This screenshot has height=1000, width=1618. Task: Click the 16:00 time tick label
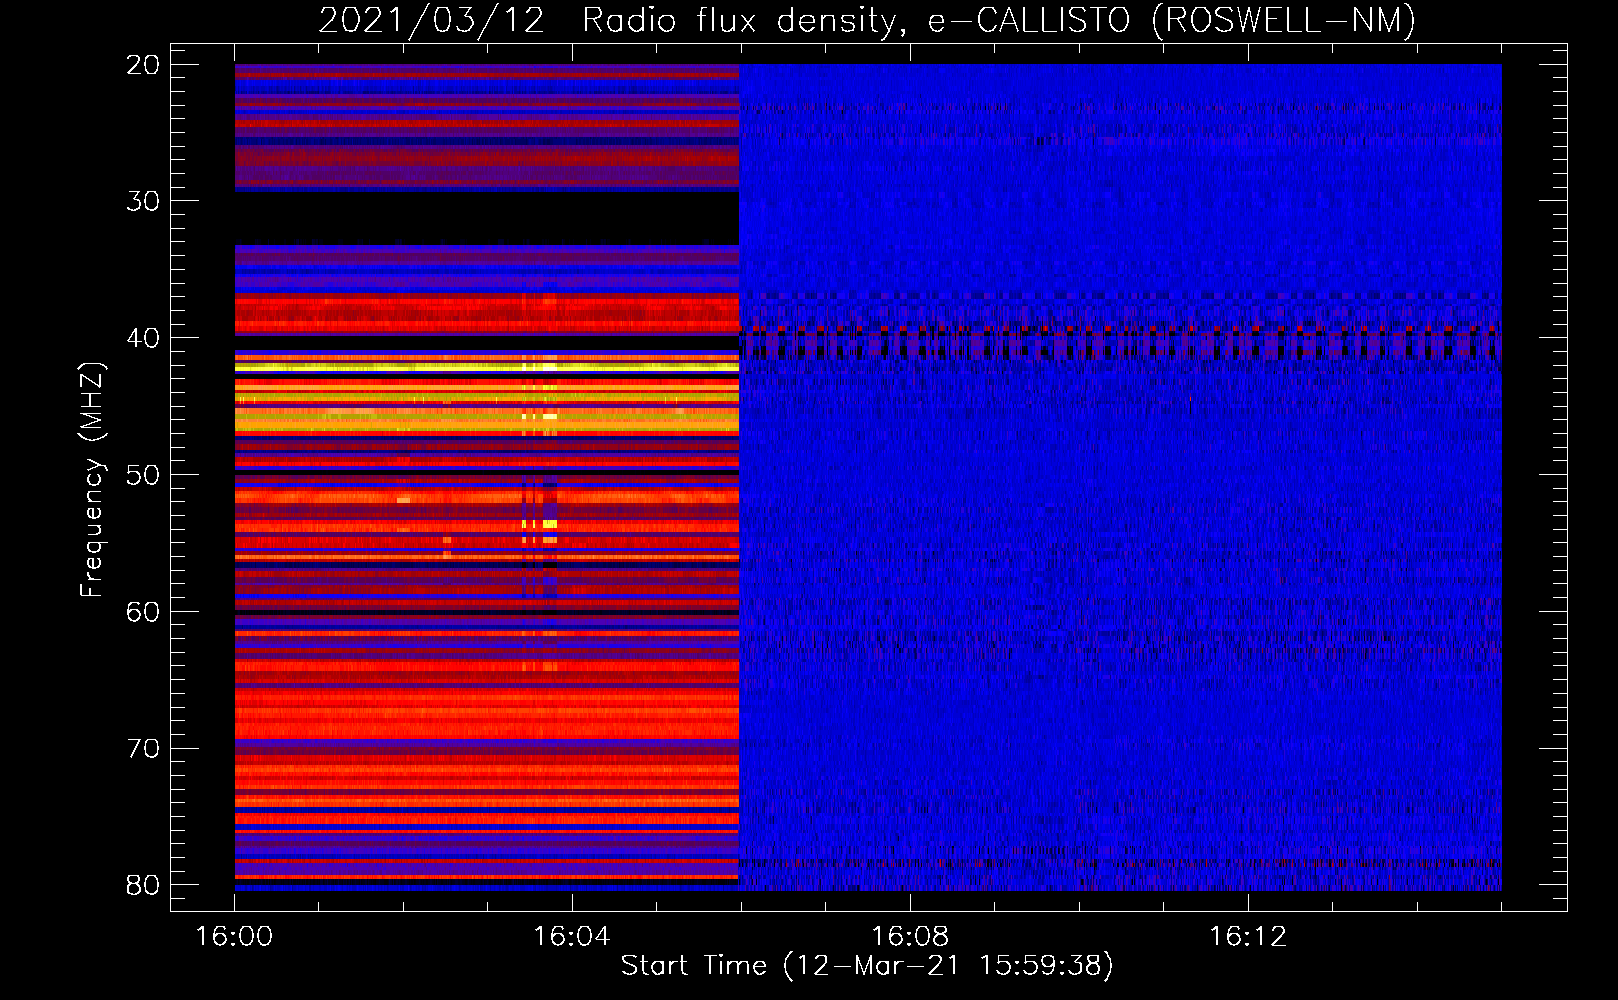(x=234, y=937)
